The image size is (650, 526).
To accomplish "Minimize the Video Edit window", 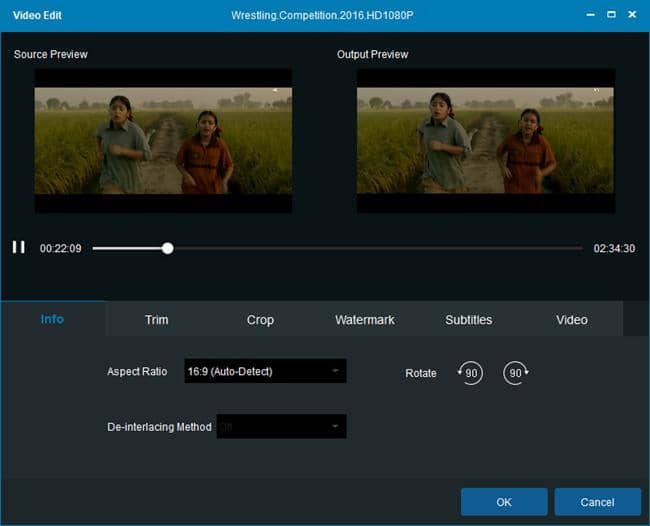I will [x=591, y=15].
